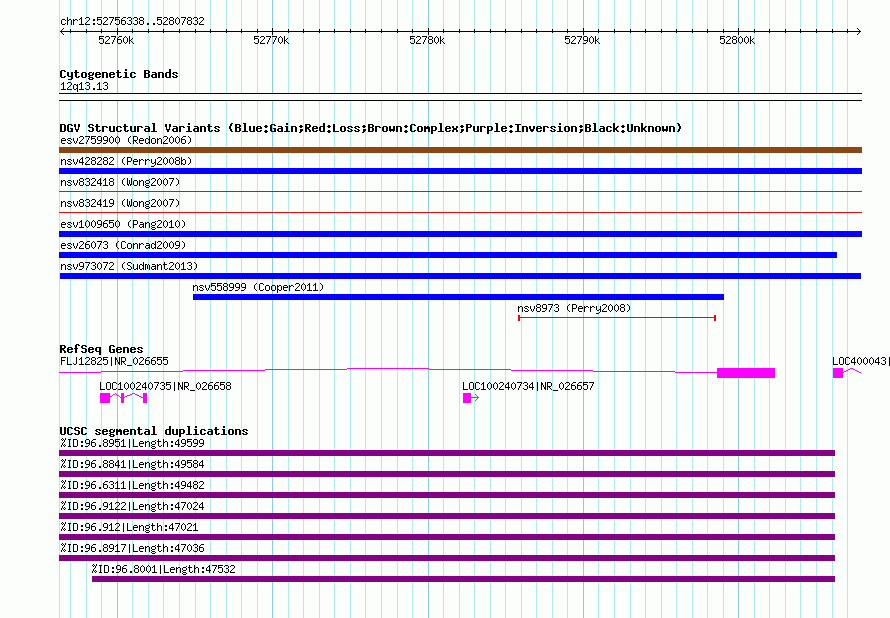Viewport: 890px width, 618px height.
Task: Select the nsv973072 (Sudmant2013) blue bar
Action: 460,276
